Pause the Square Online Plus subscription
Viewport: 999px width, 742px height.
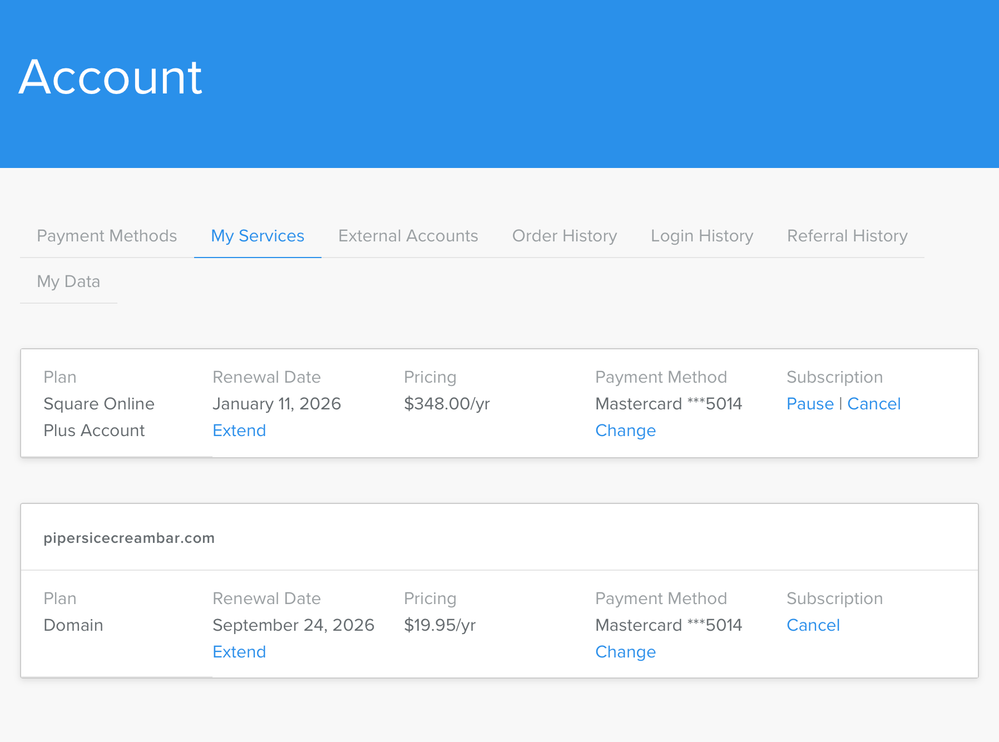(x=810, y=404)
